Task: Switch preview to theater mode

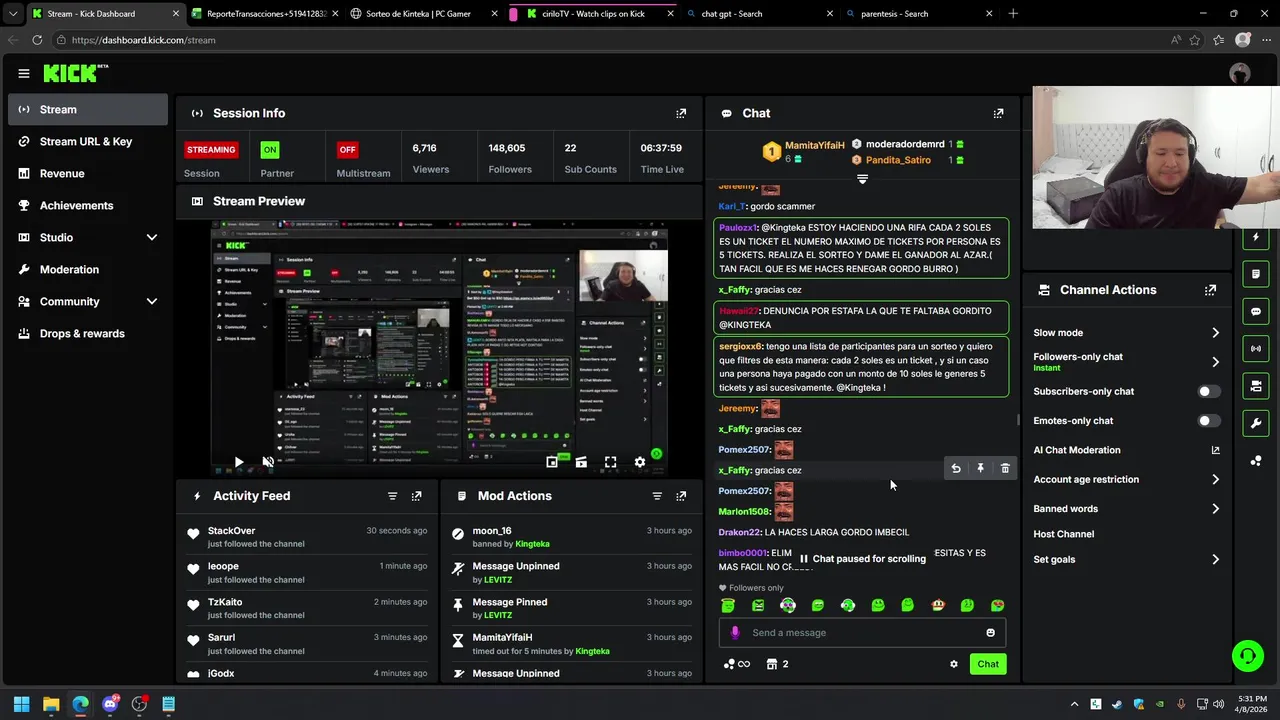Action: (x=581, y=462)
